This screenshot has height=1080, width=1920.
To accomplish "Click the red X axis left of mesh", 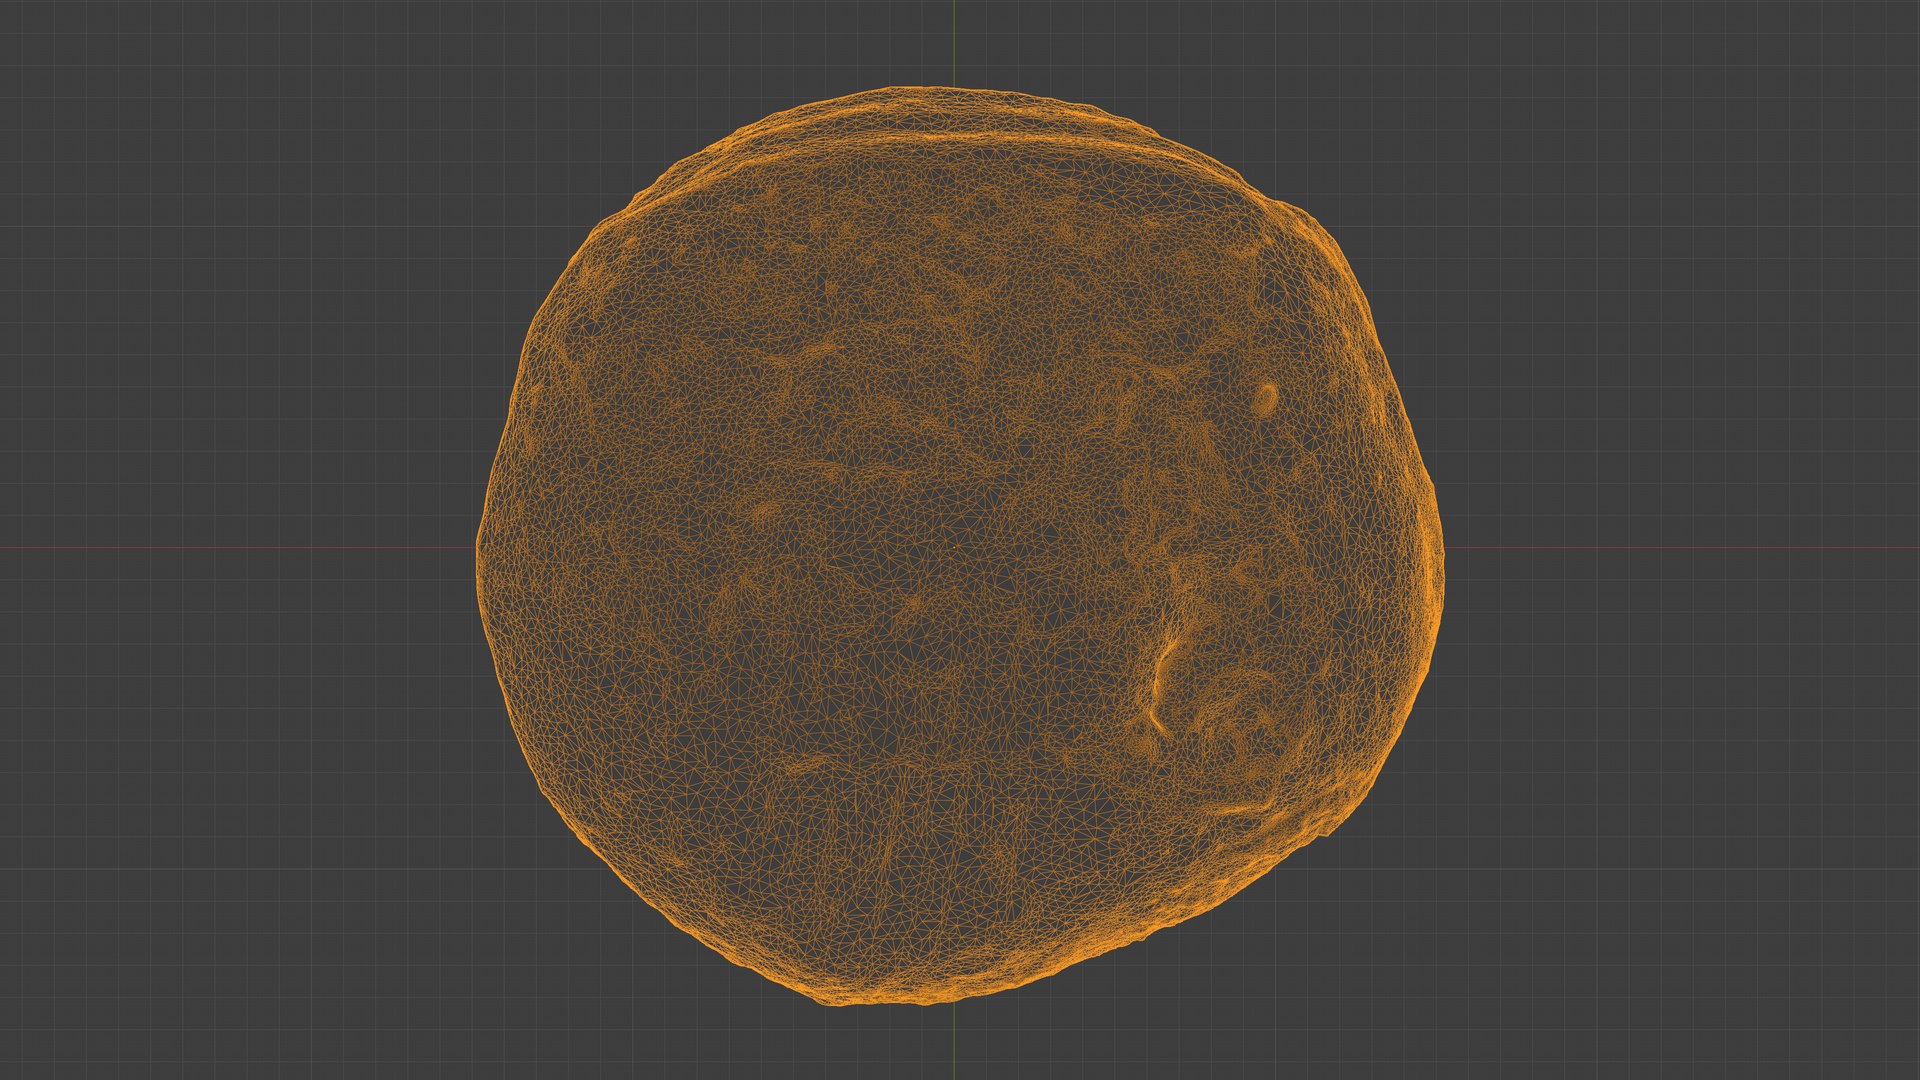I will (240, 547).
